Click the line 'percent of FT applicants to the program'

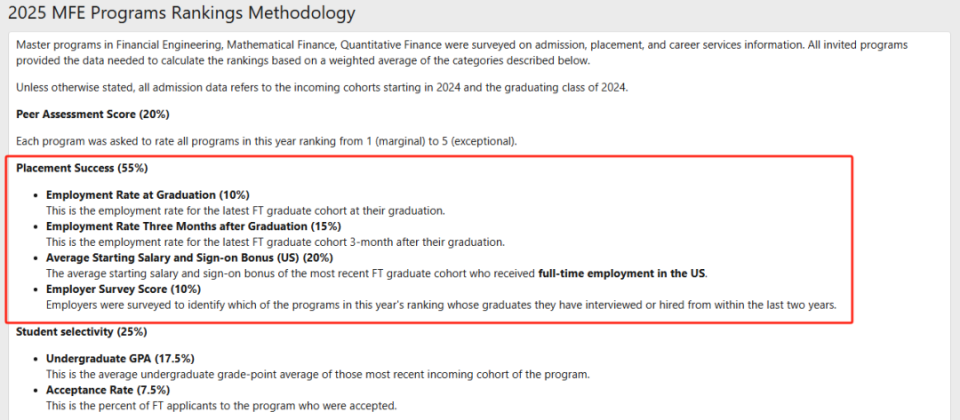(x=222, y=405)
